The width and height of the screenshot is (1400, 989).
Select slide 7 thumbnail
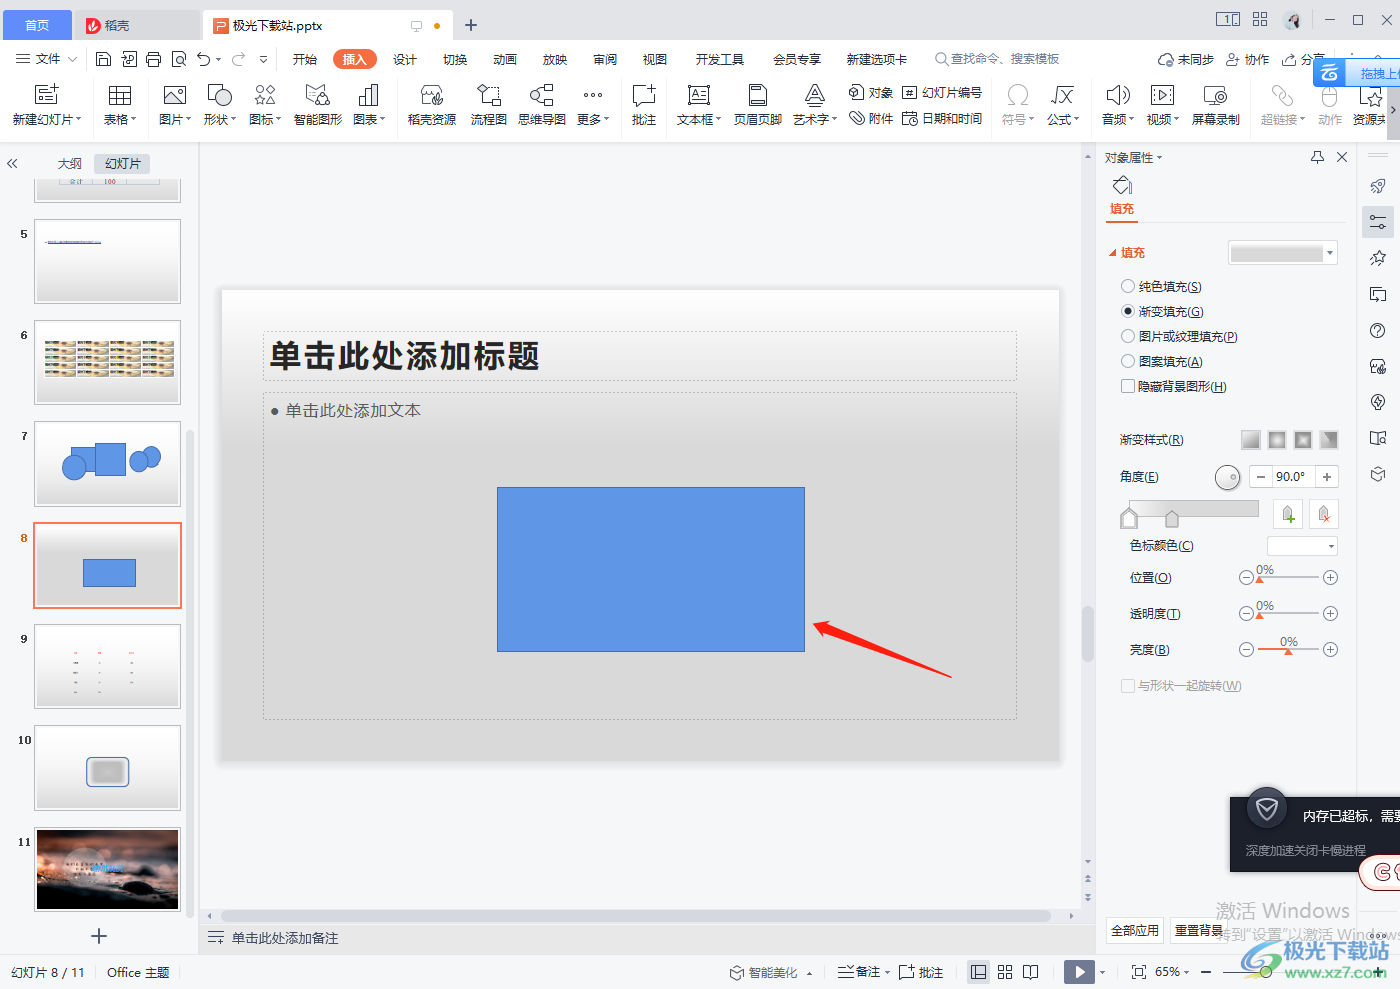click(108, 464)
